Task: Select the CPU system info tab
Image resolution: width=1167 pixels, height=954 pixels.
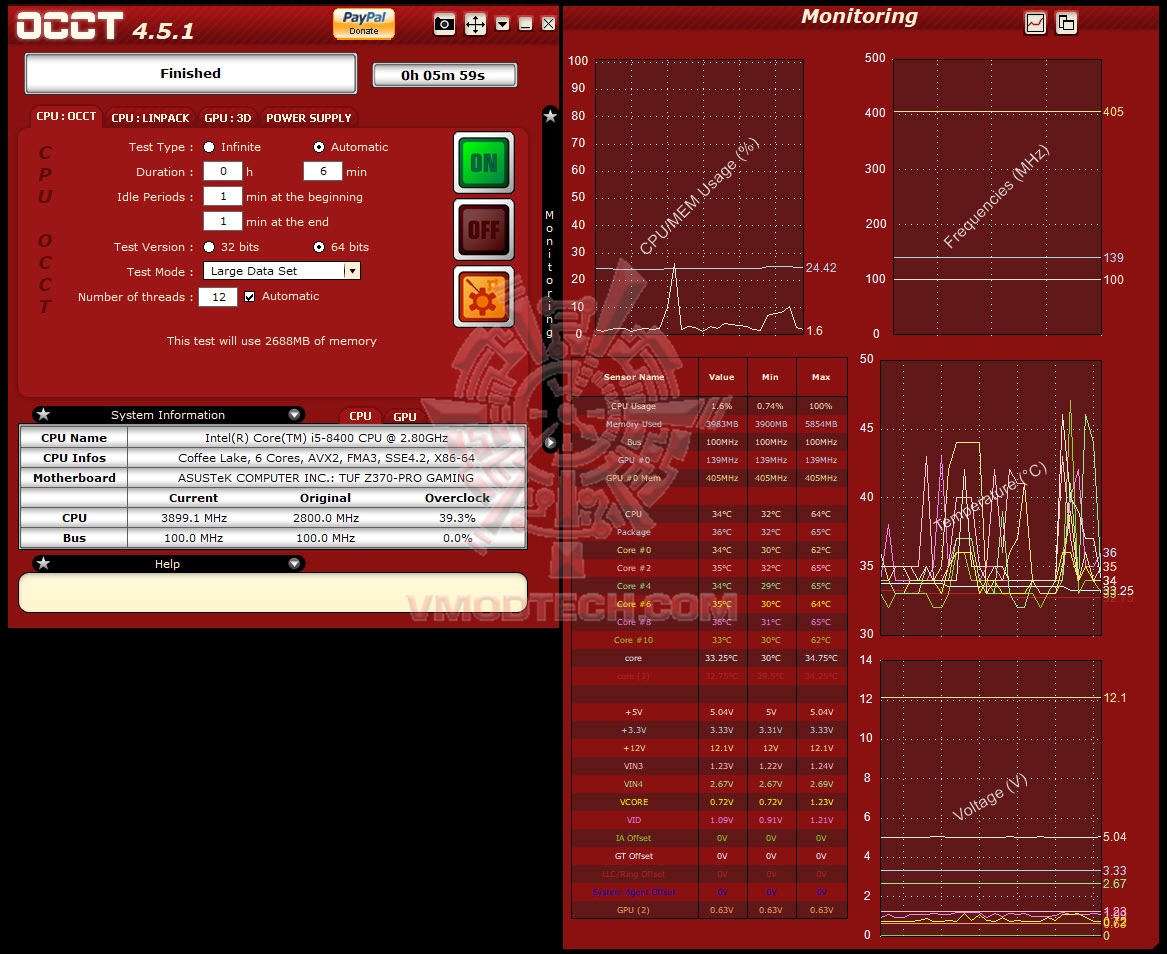Action: click(360, 417)
